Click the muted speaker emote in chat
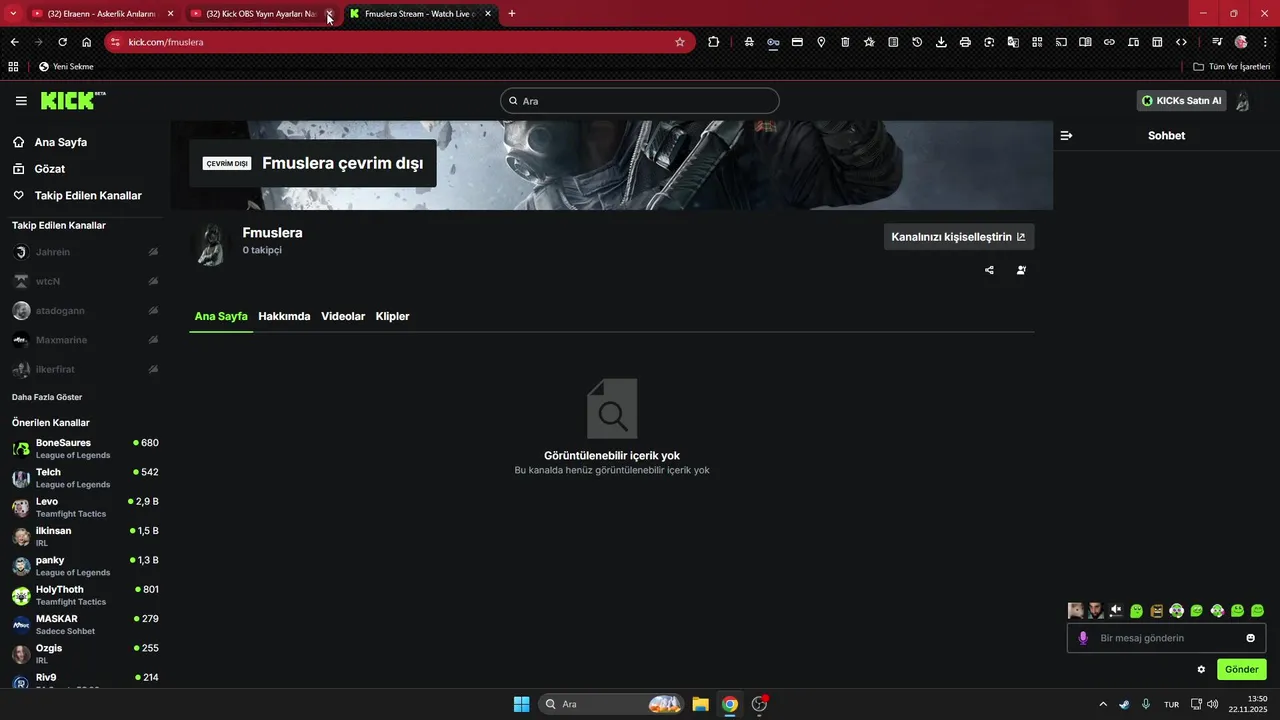 click(x=1116, y=610)
